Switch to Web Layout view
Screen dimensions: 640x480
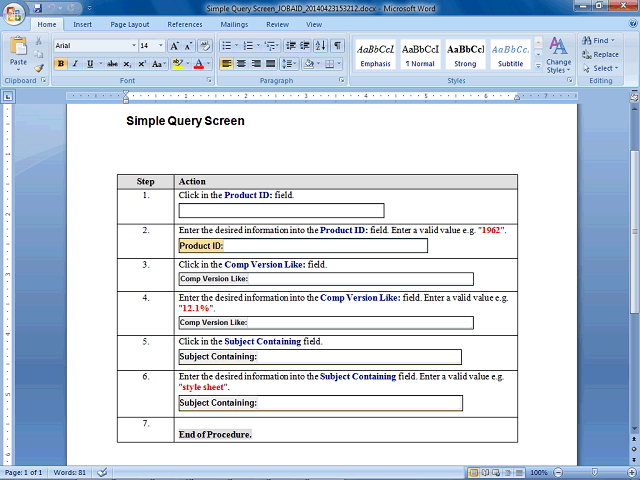tap(496, 473)
